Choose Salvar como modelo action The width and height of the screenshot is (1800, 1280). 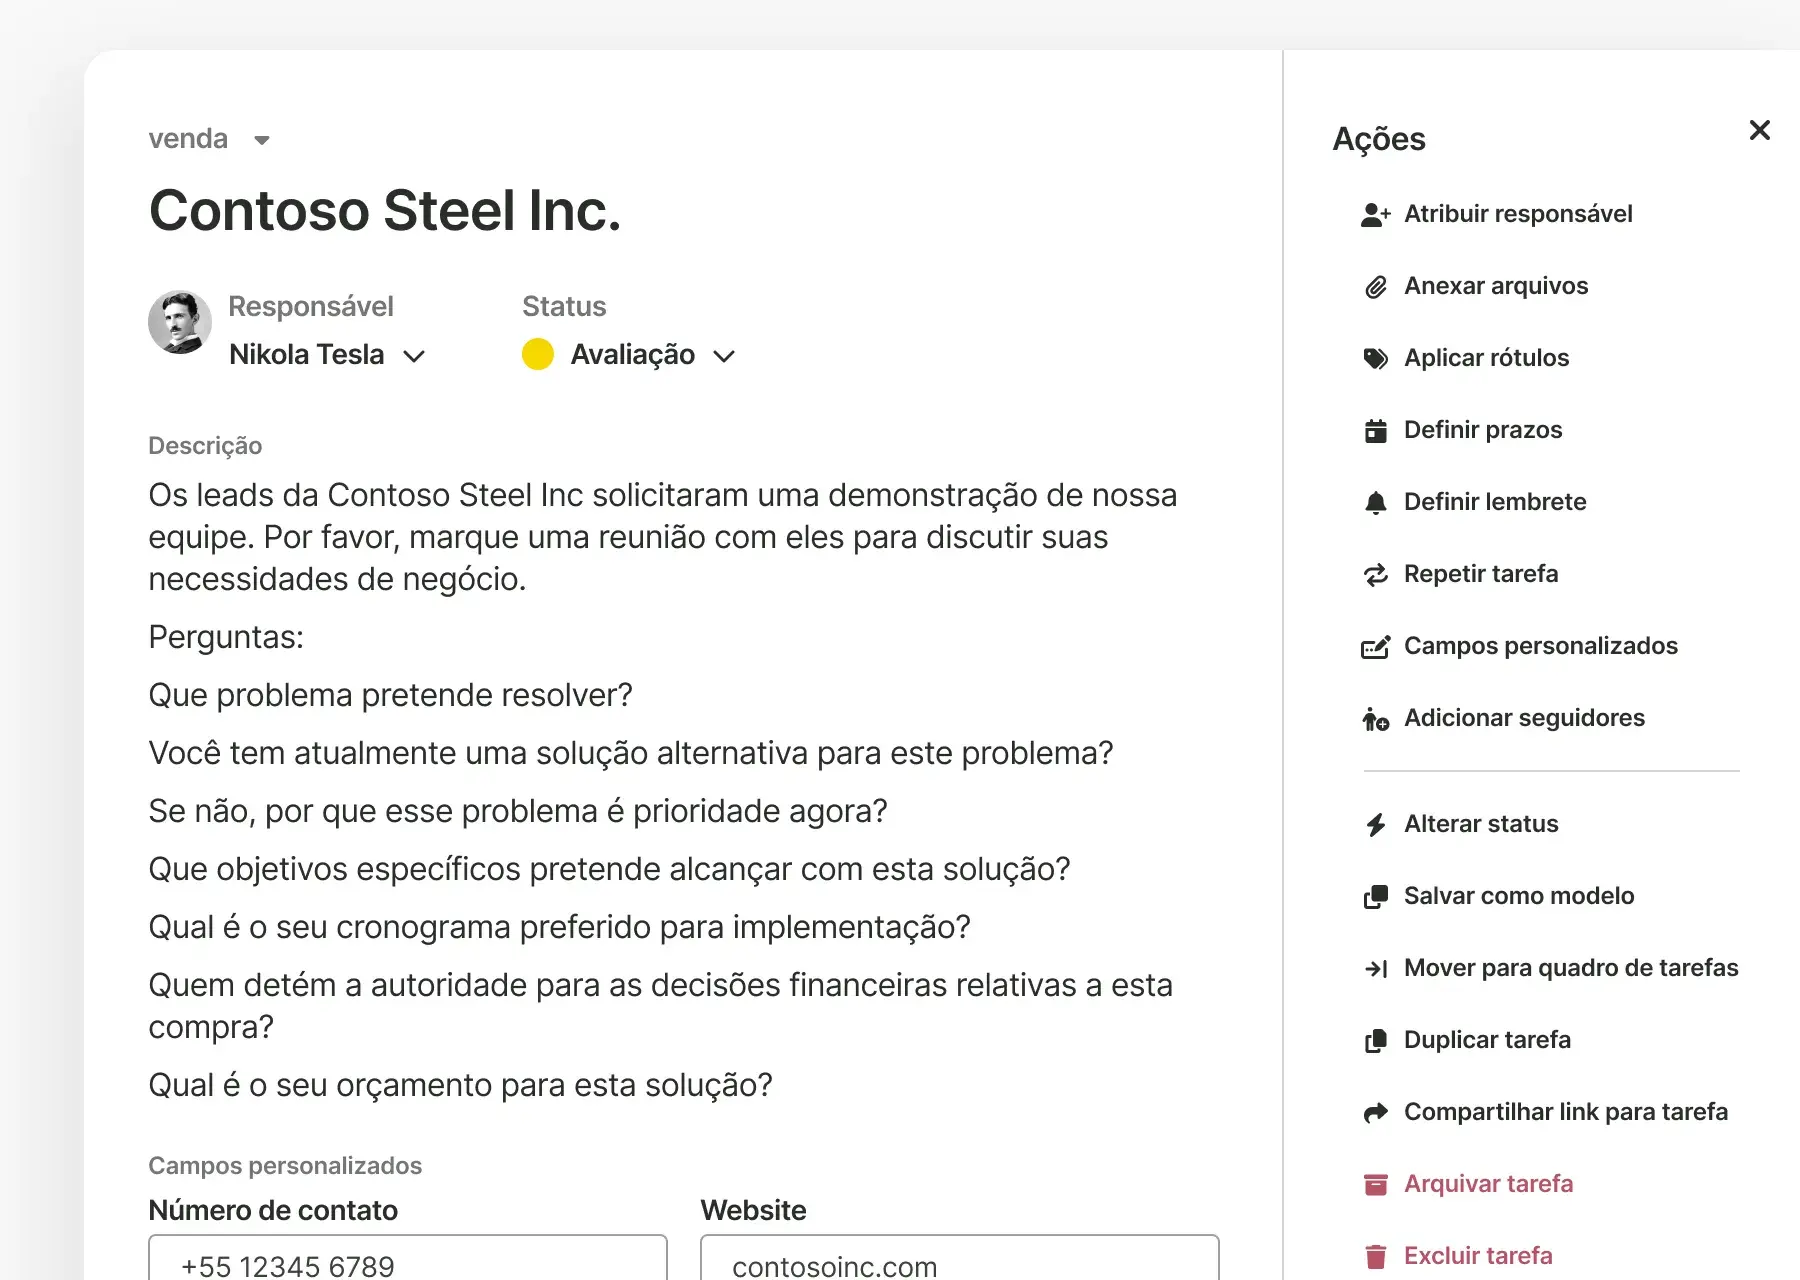pos(1518,896)
